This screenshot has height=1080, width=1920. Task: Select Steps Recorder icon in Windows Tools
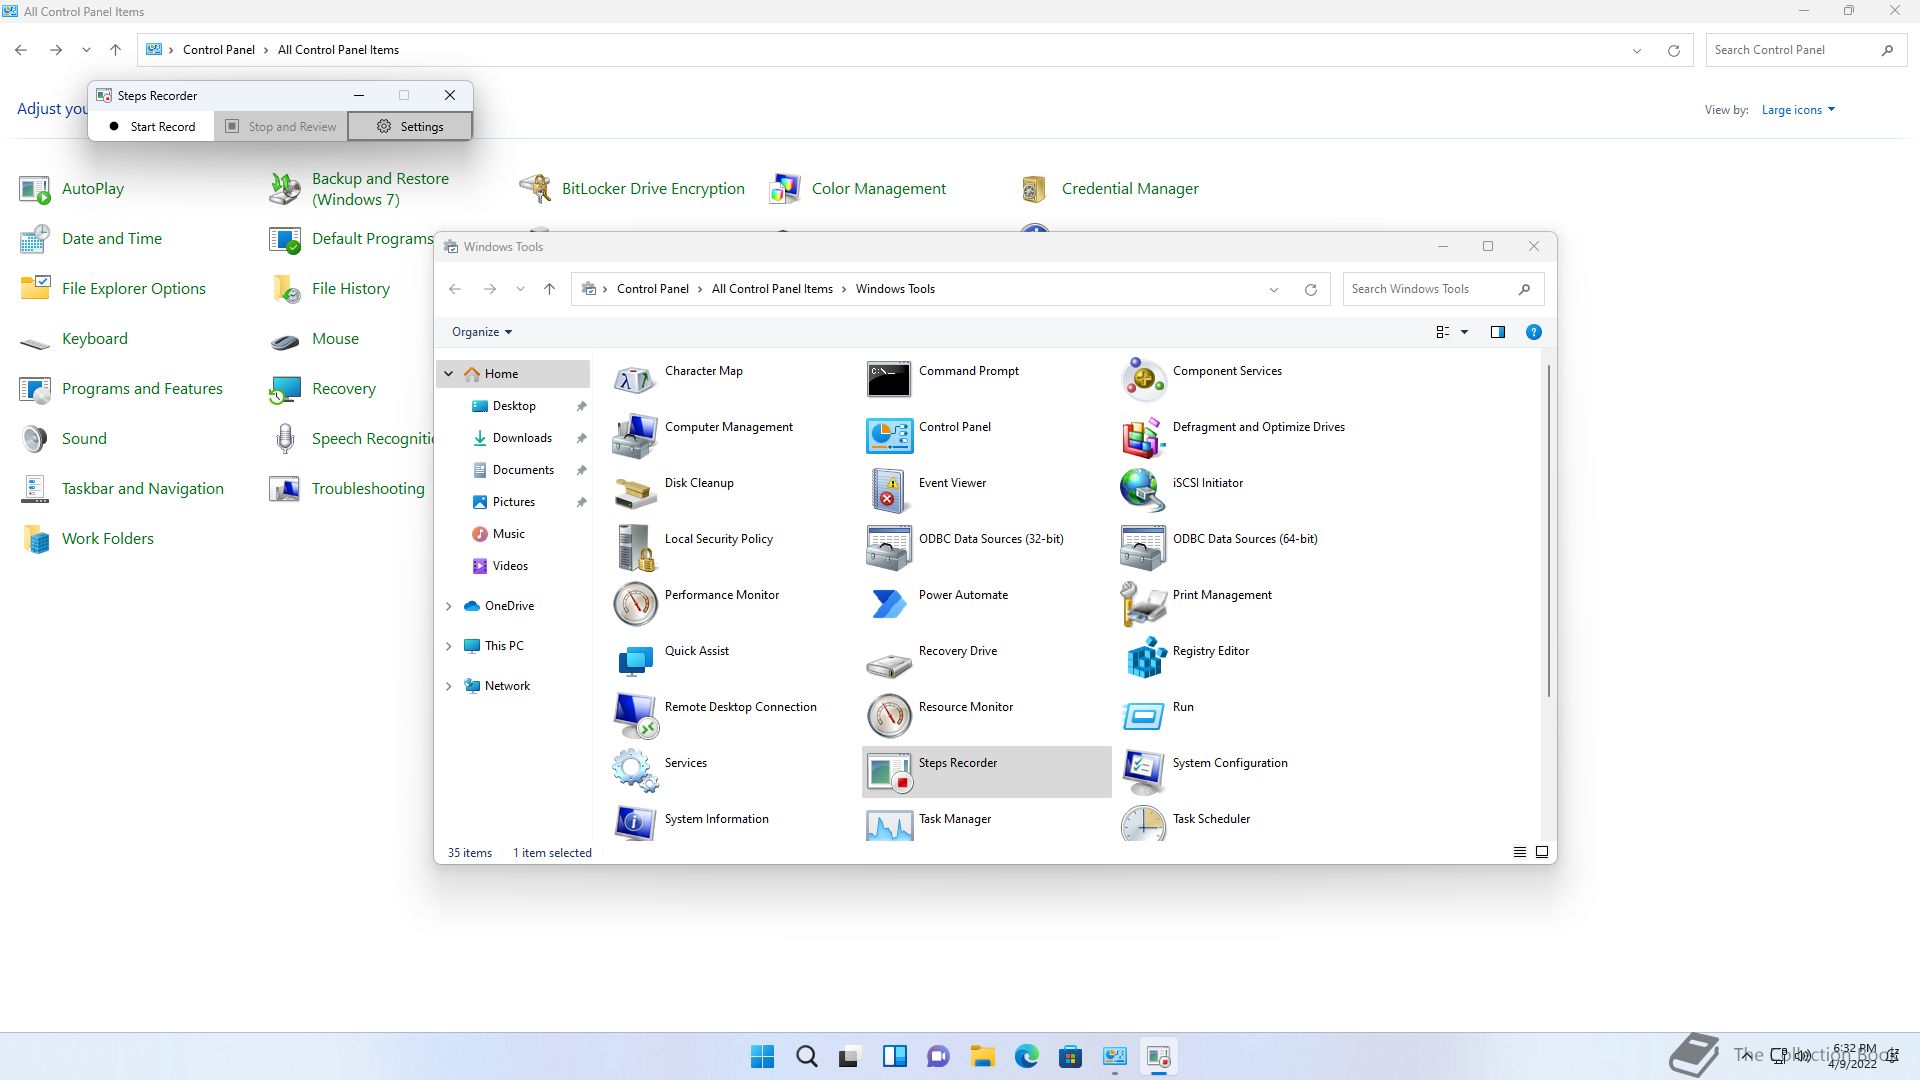coord(889,772)
